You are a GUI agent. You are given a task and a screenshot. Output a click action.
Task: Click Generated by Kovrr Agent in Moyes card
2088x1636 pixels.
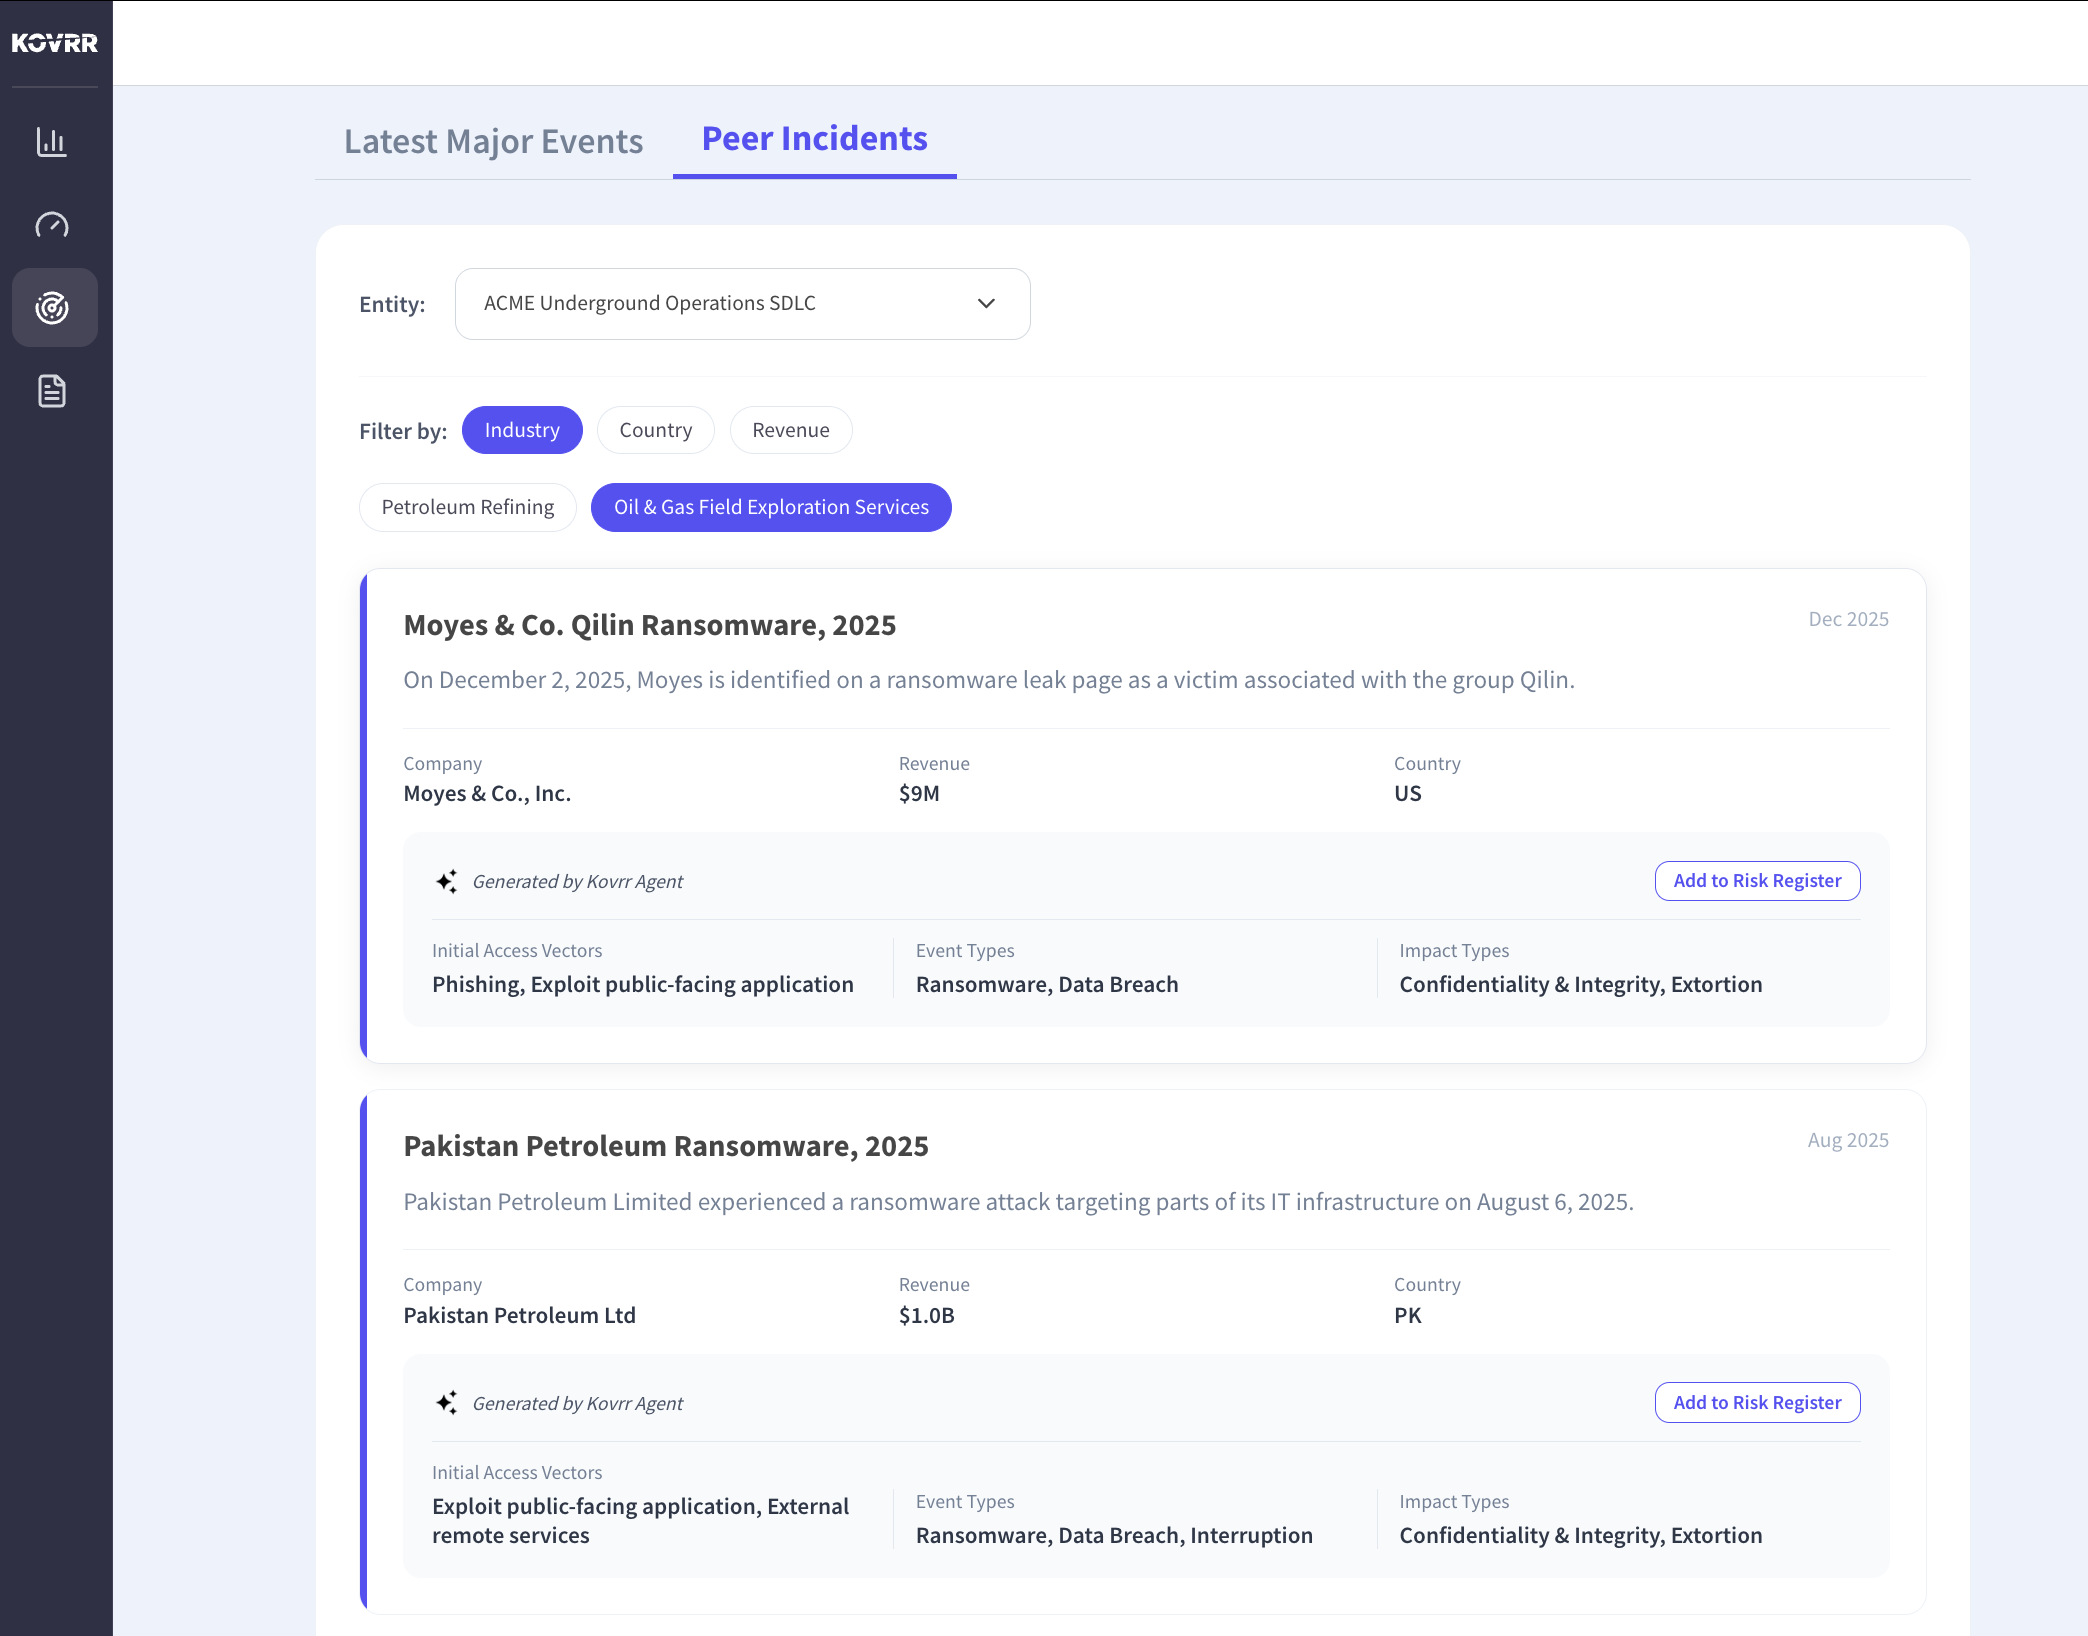pos(578,881)
